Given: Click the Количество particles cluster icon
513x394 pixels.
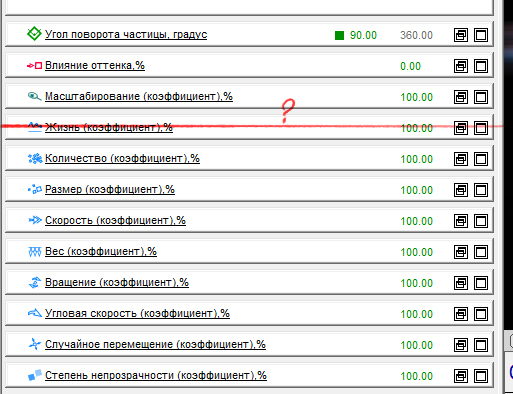Looking at the screenshot, I should [35, 158].
